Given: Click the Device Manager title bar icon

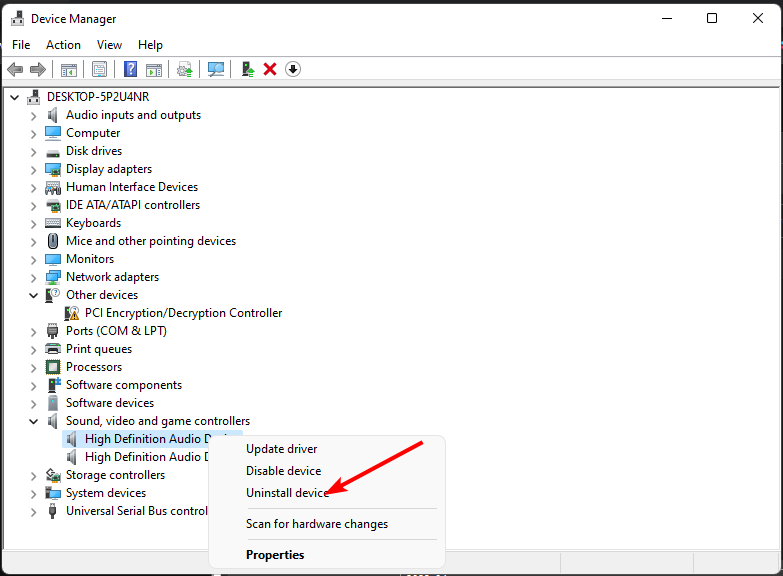Looking at the screenshot, I should point(17,18).
